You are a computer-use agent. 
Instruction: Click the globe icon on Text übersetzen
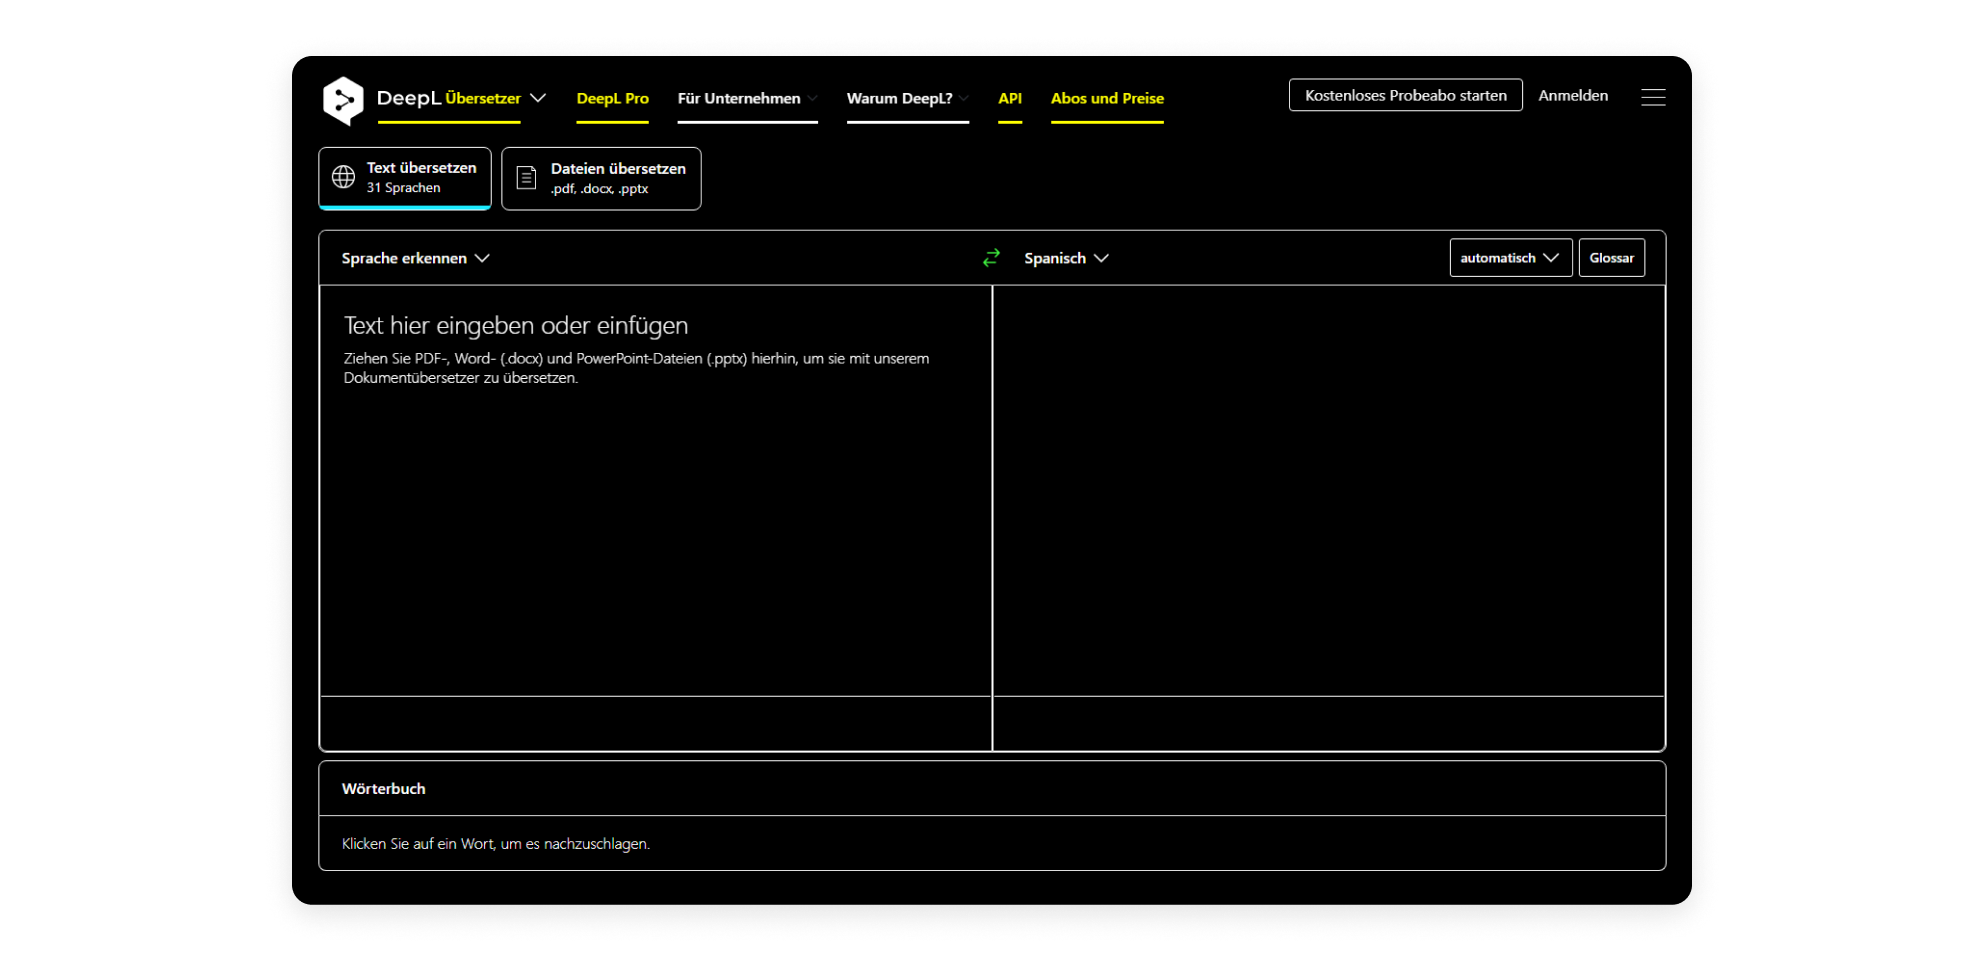(343, 177)
